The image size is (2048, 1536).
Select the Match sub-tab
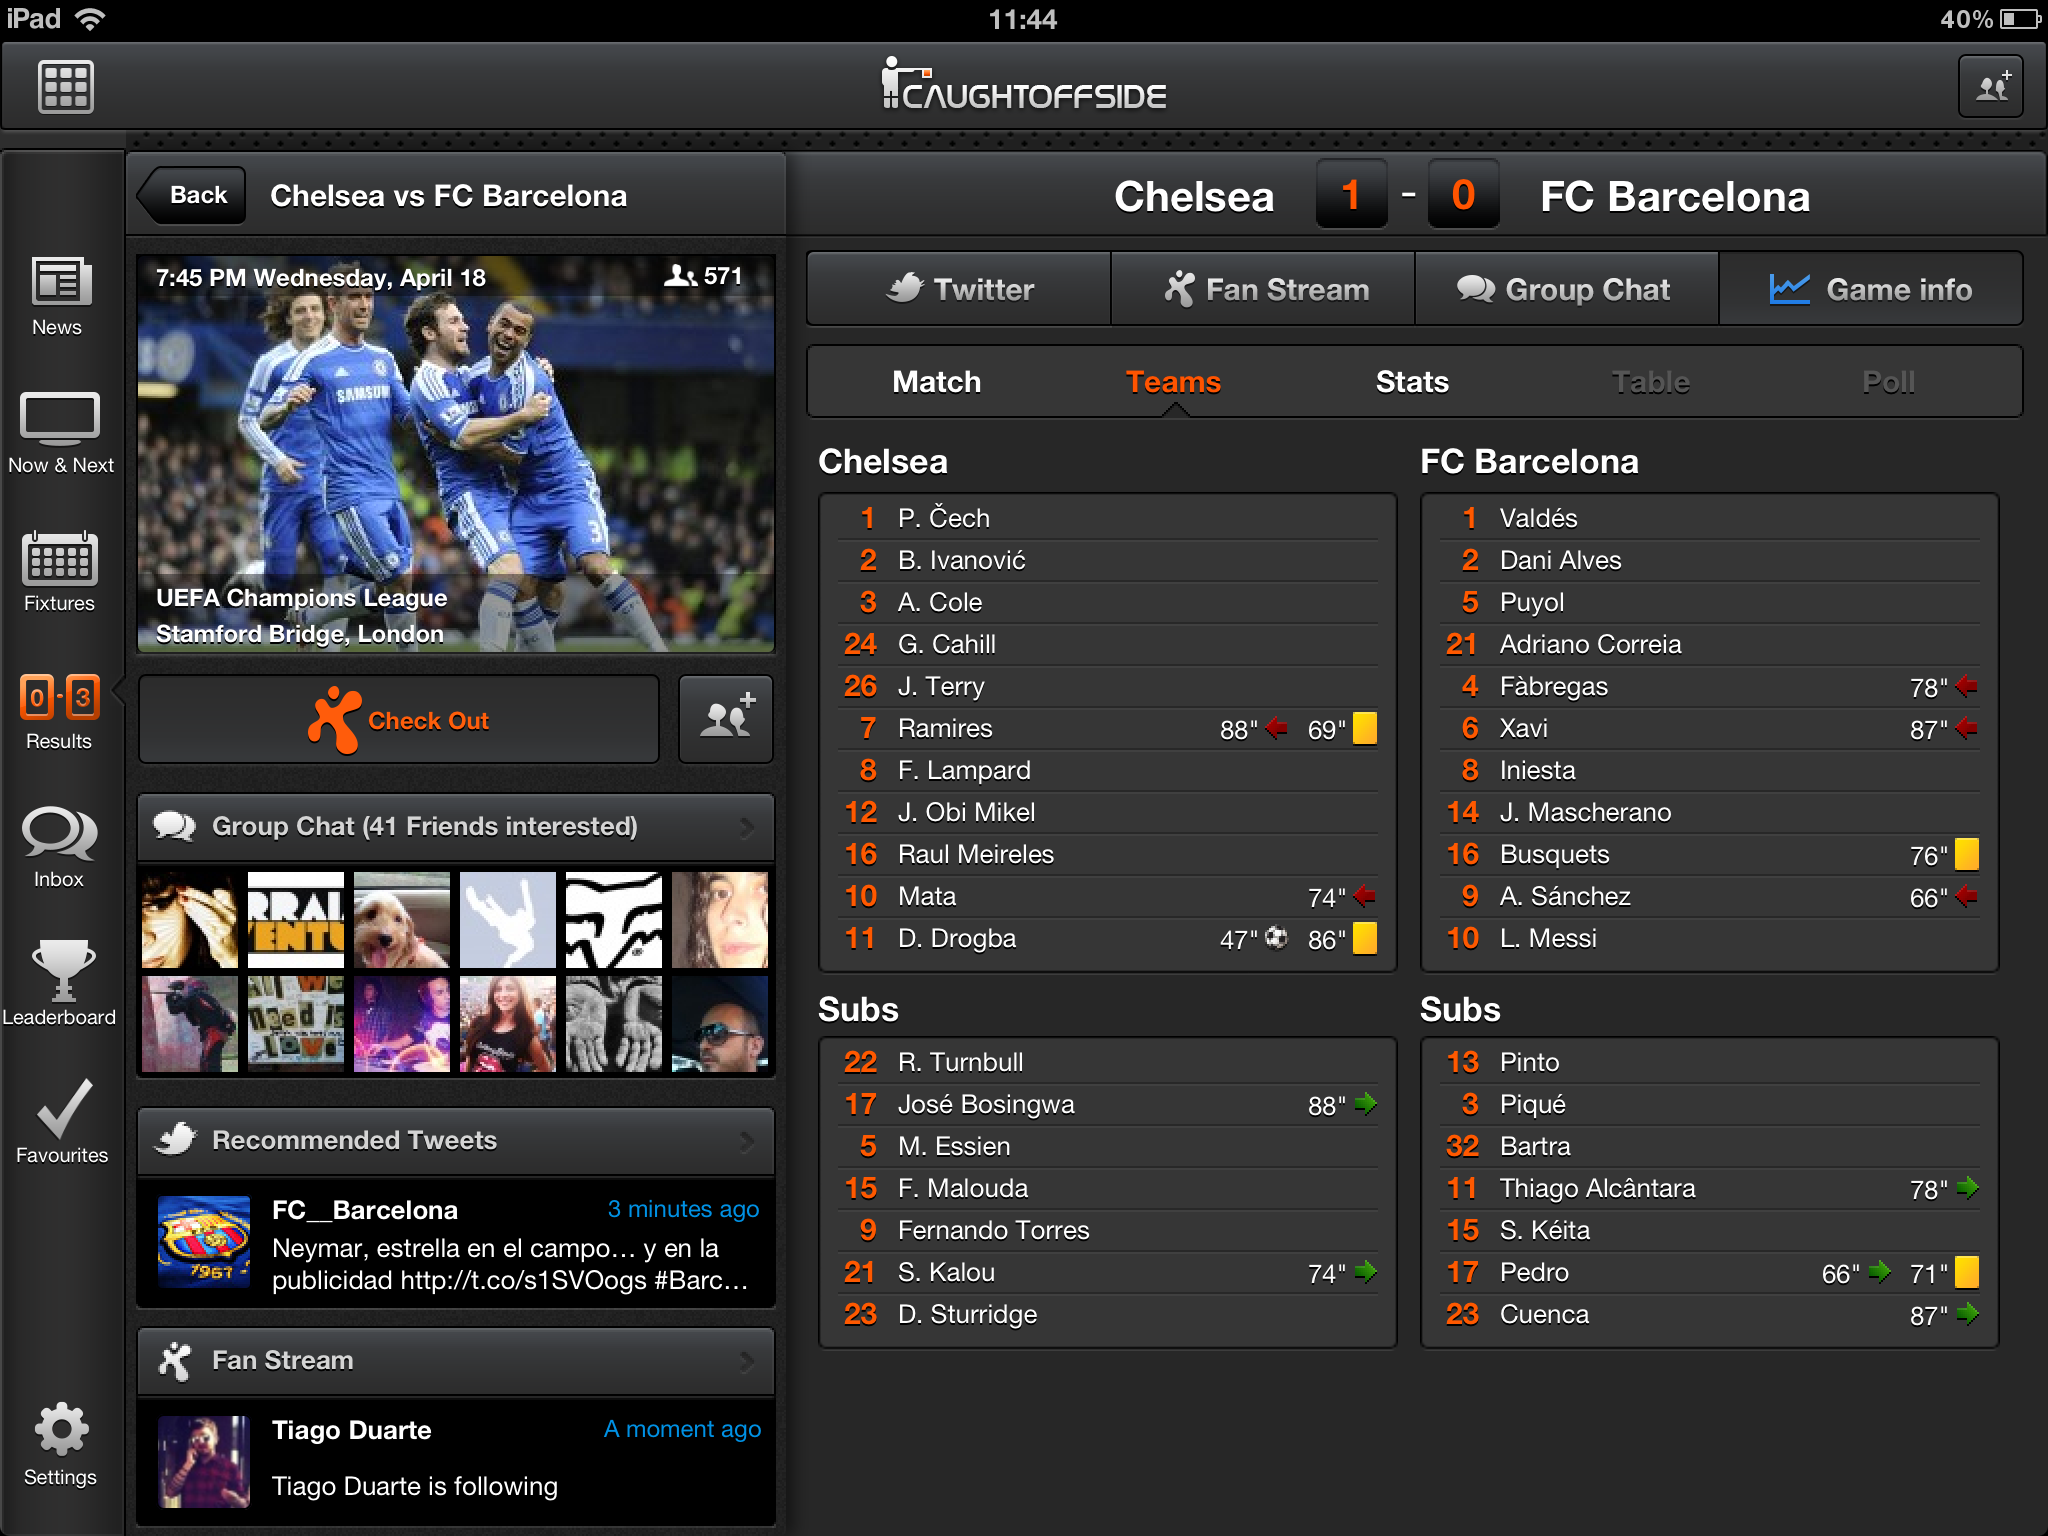[936, 382]
